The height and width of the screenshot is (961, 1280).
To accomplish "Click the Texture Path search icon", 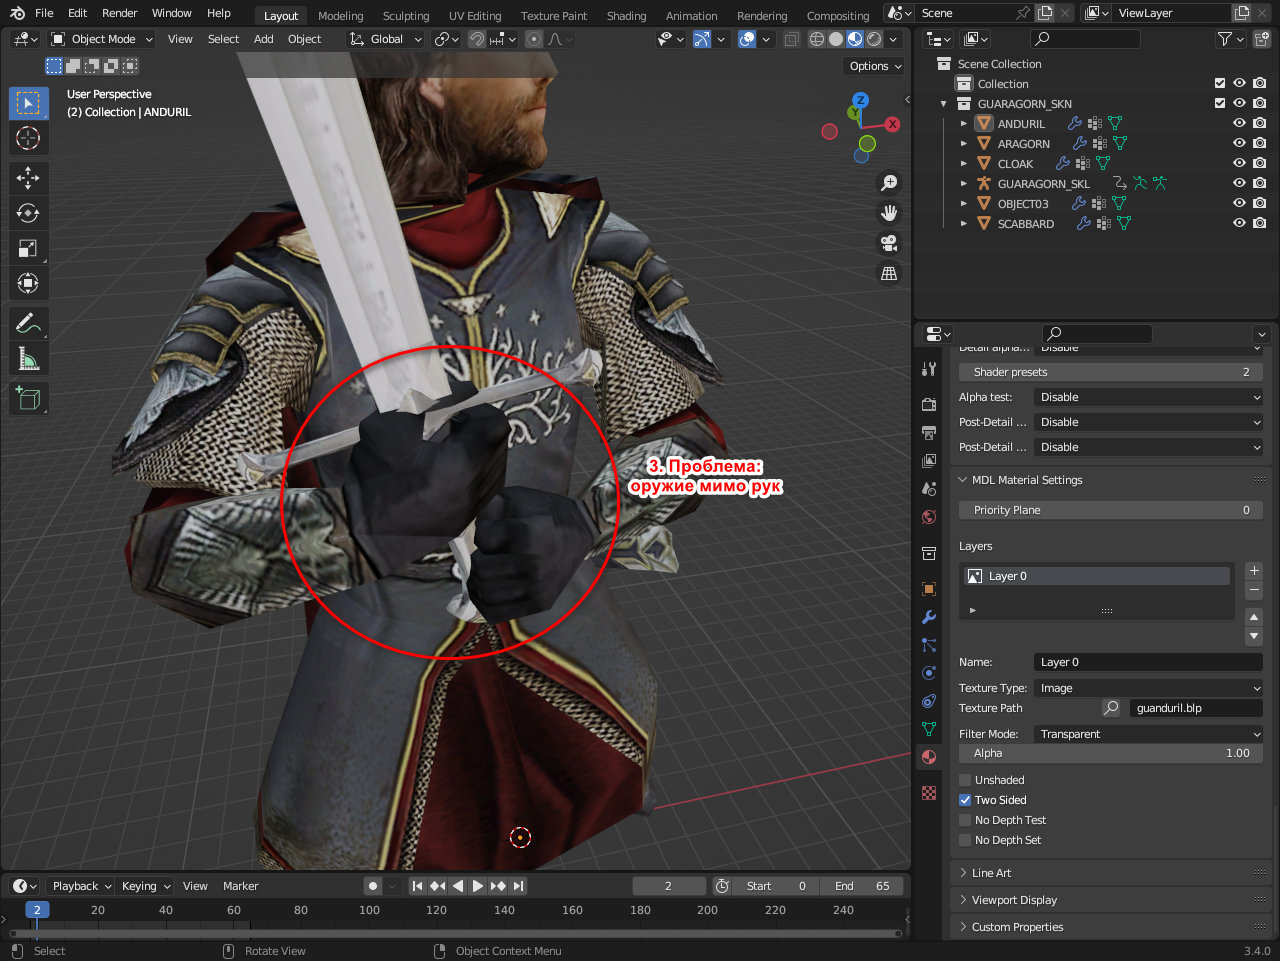I will (1111, 708).
